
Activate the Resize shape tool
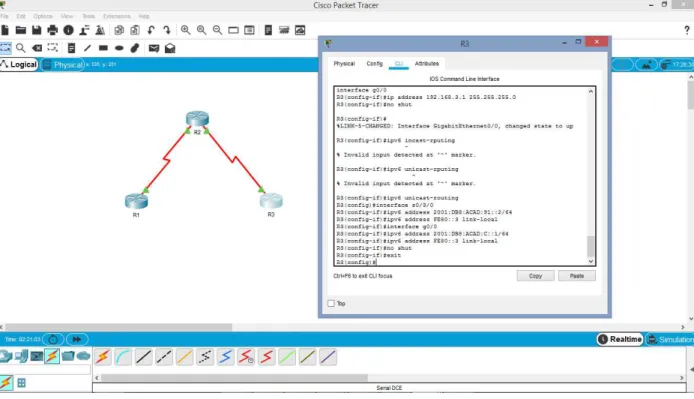coord(53,47)
